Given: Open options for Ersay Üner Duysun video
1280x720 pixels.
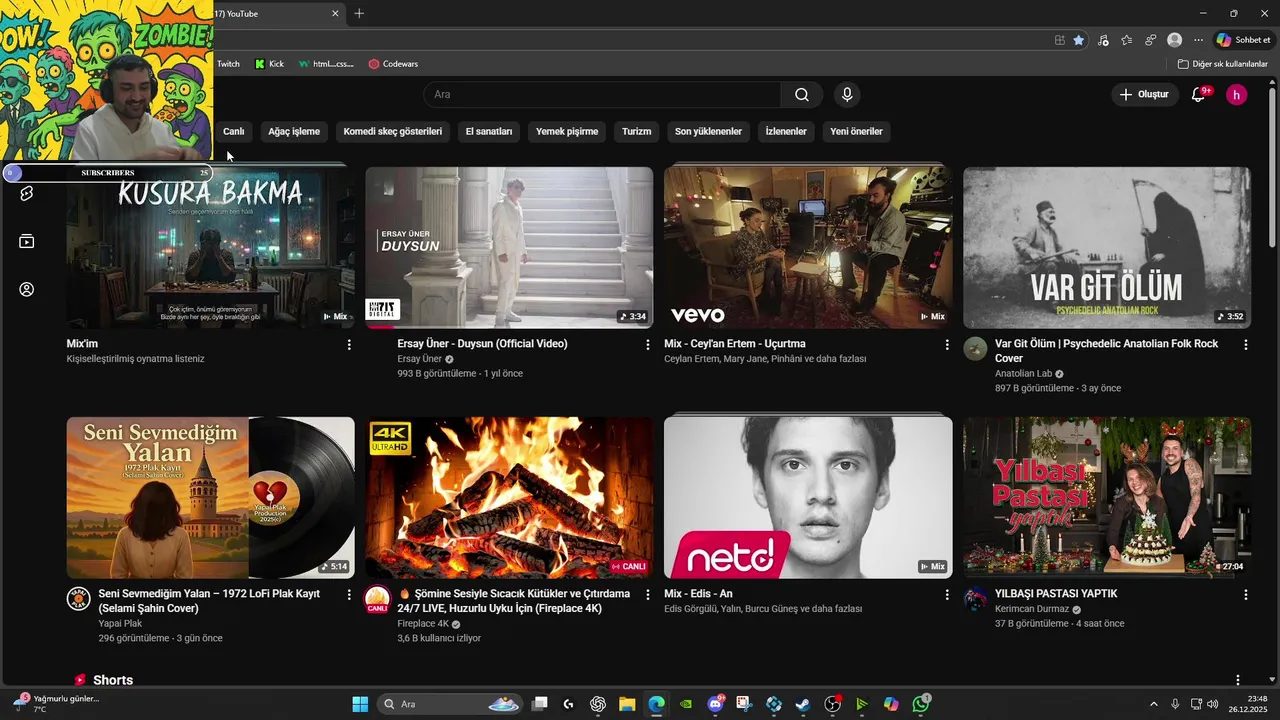Looking at the screenshot, I should tap(648, 344).
